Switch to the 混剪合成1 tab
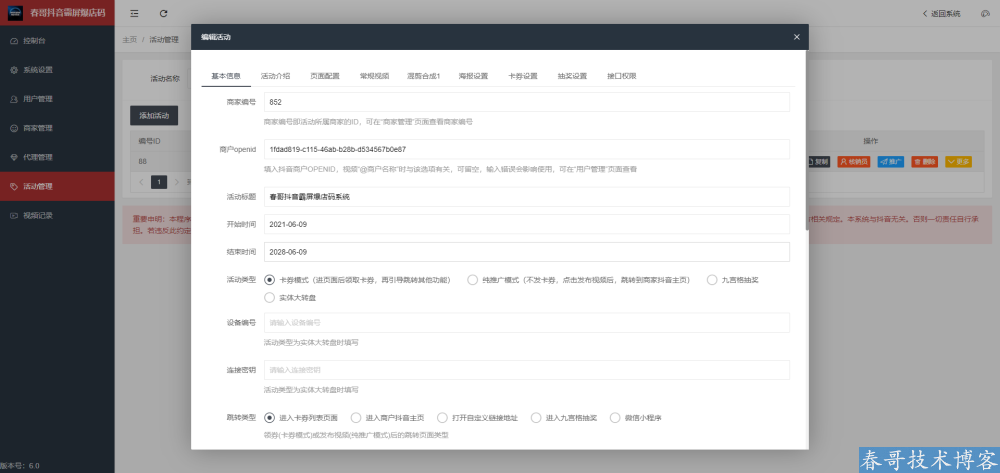This screenshot has height=473, width=1000. point(423,76)
